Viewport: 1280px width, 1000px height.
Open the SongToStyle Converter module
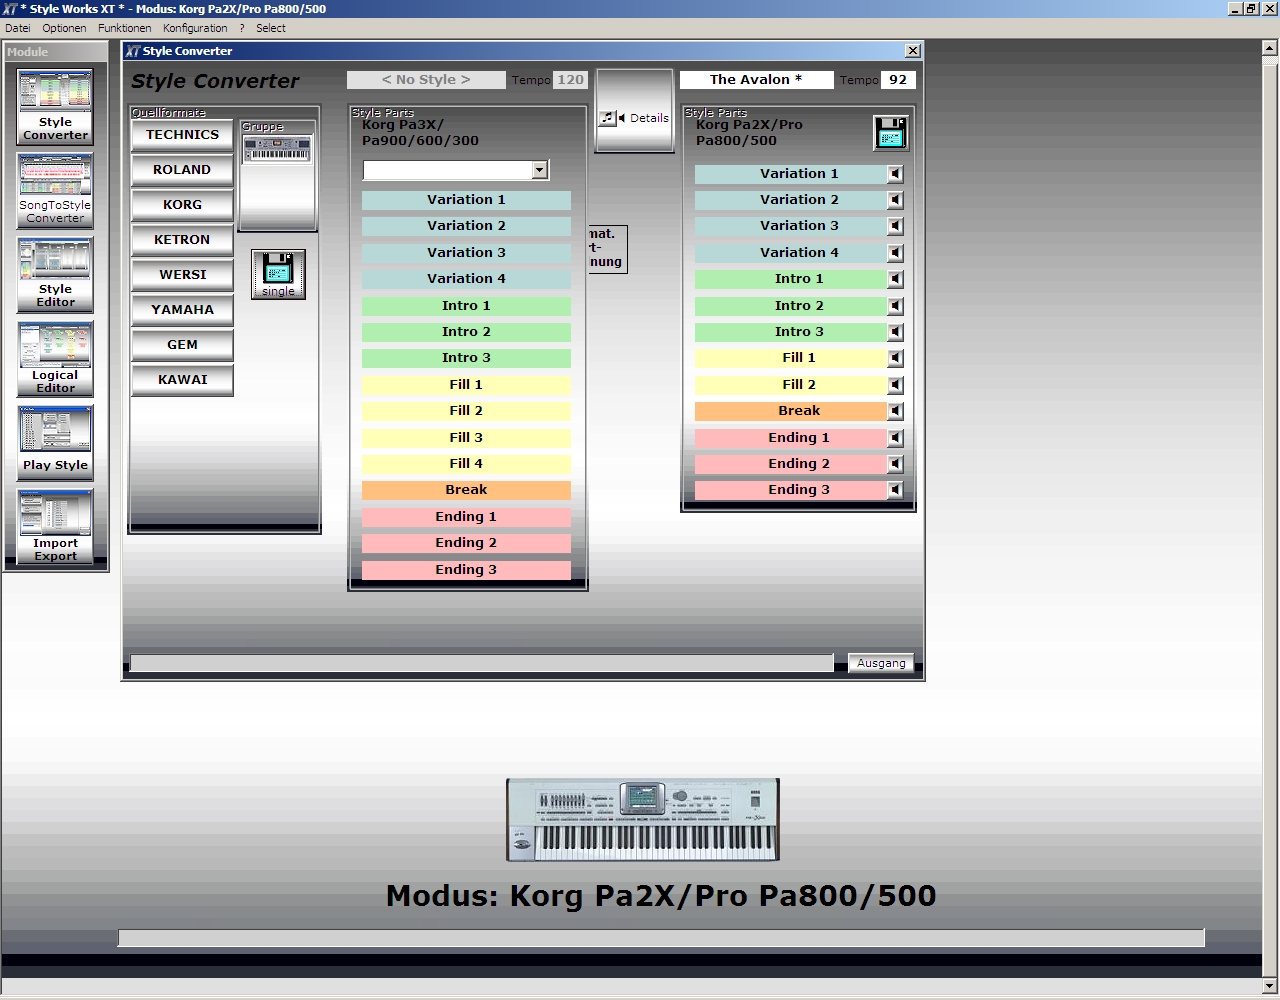(x=55, y=190)
